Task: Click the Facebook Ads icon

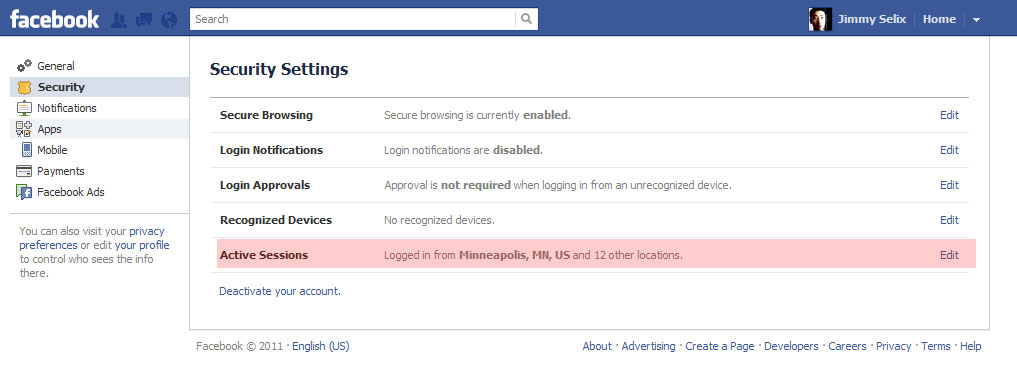Action: [25, 192]
